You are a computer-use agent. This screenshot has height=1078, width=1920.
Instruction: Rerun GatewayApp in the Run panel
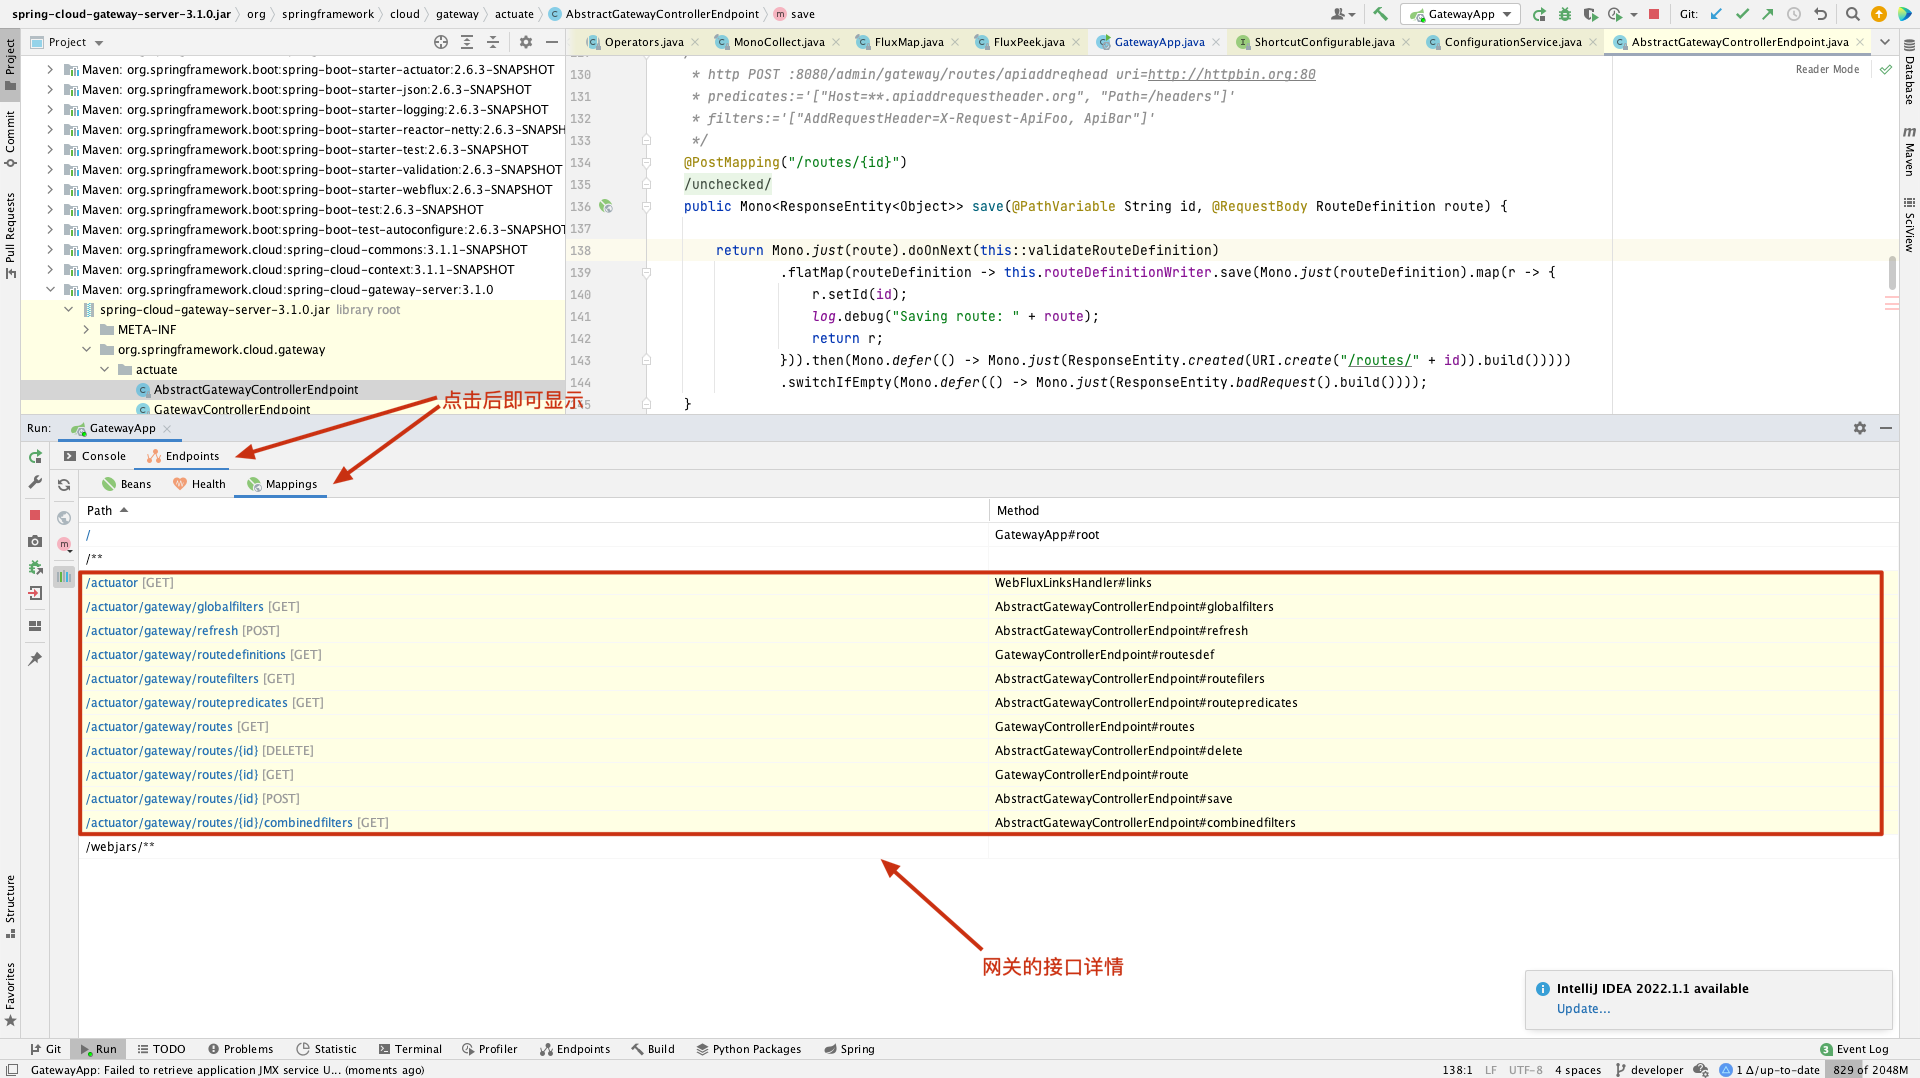(35, 457)
